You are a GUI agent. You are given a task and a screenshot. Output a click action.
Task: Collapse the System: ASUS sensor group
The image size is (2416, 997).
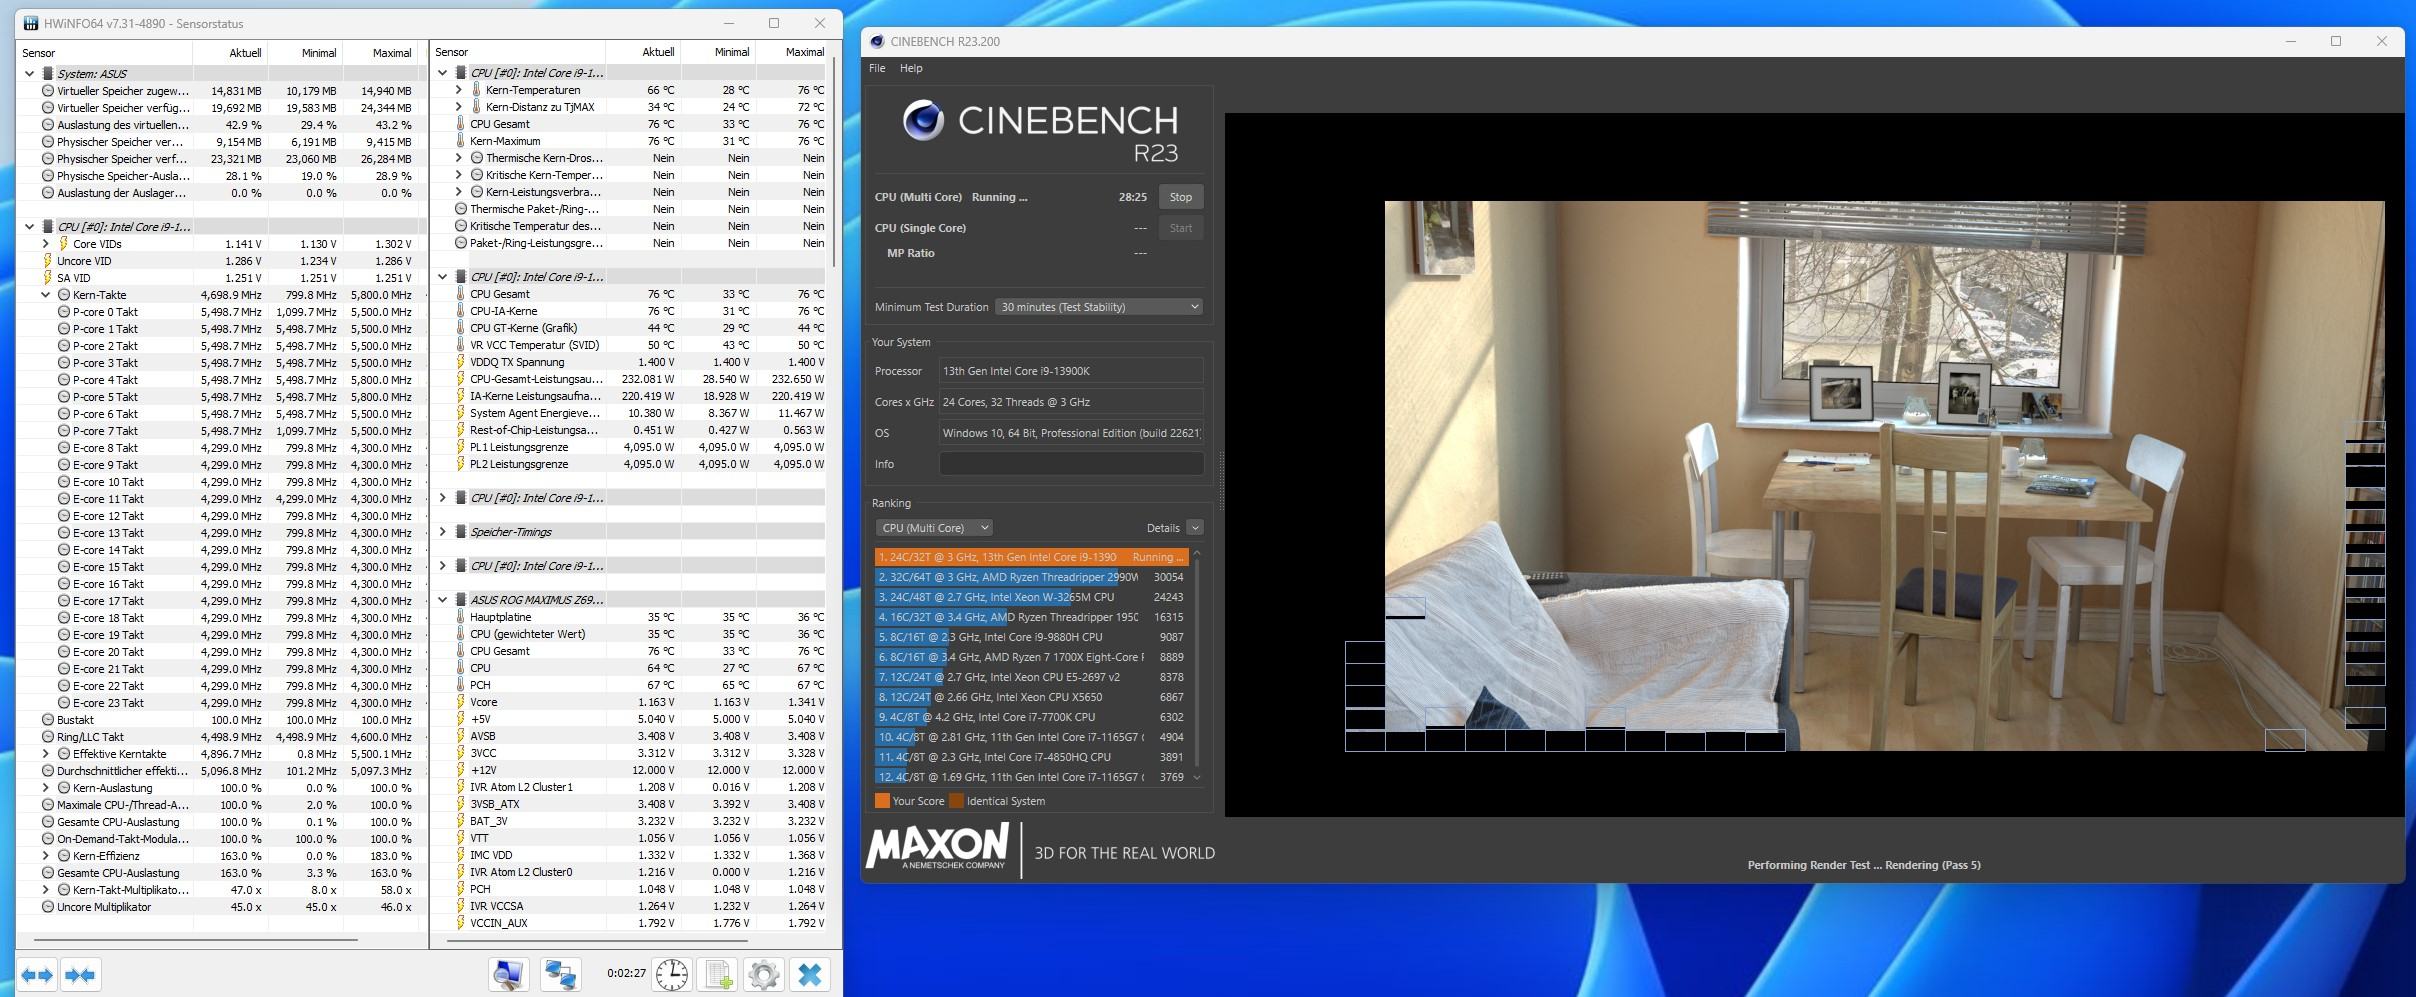(29, 74)
